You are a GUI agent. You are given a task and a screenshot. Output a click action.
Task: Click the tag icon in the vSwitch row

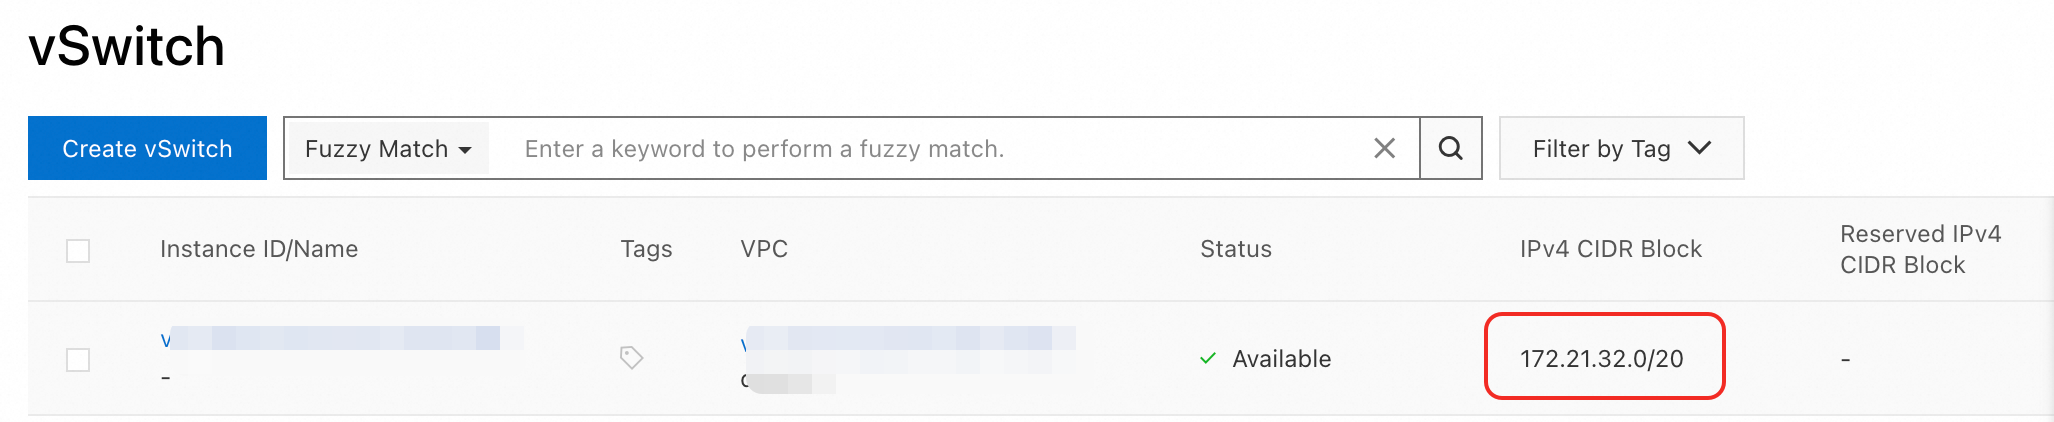point(631,357)
